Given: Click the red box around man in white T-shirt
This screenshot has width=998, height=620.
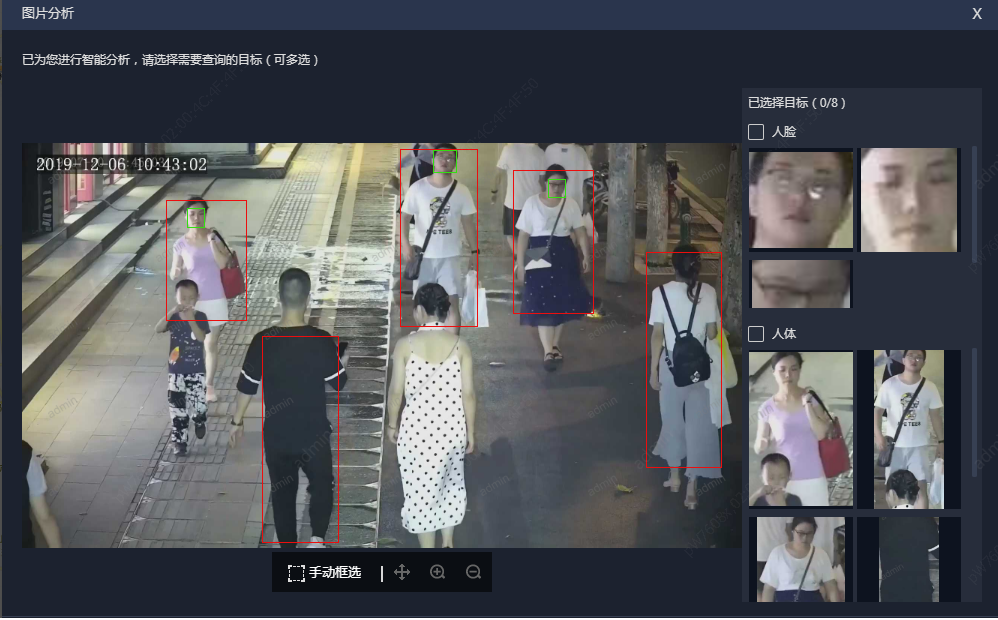Looking at the screenshot, I should [x=439, y=238].
